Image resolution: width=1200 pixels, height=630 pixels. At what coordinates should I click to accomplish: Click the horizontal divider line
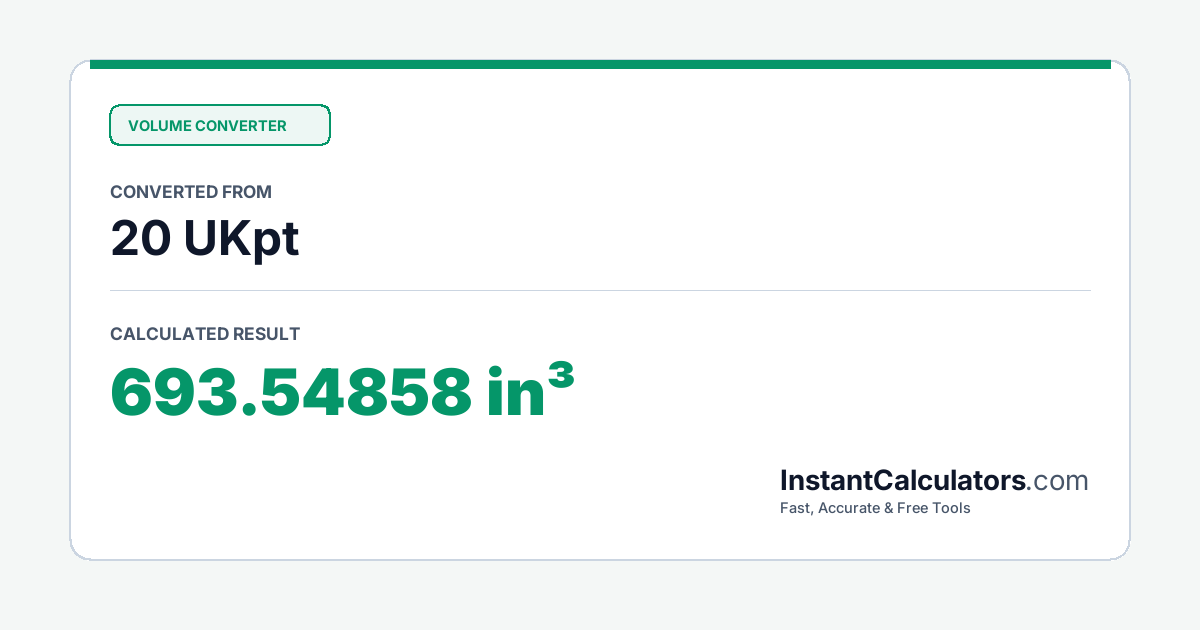(x=600, y=290)
